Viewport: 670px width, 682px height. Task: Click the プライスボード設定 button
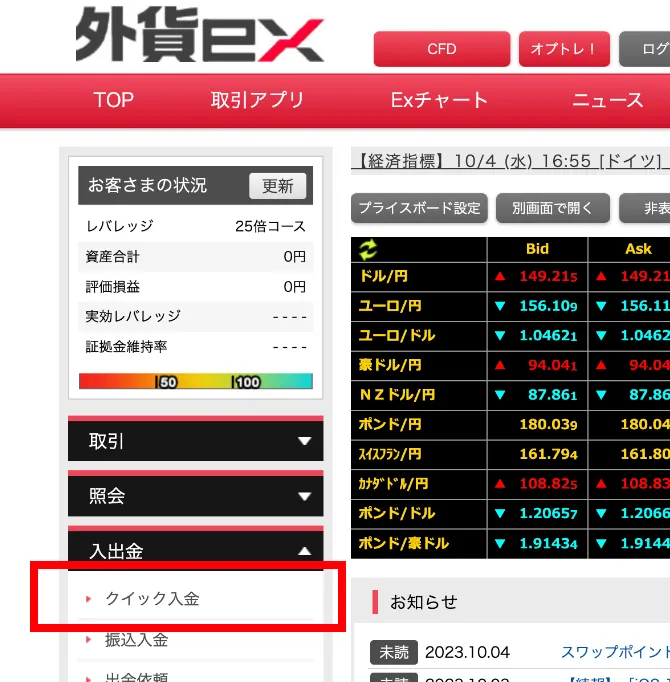click(419, 208)
